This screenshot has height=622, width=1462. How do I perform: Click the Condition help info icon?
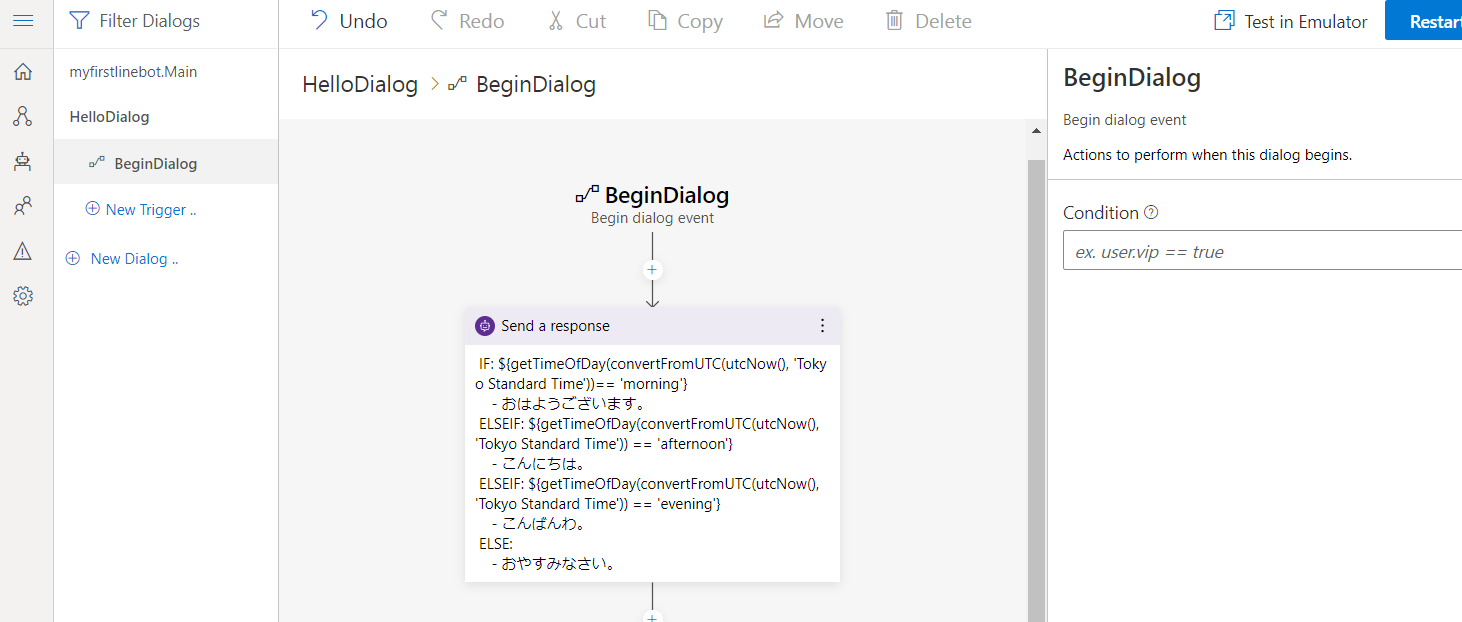tap(1151, 212)
